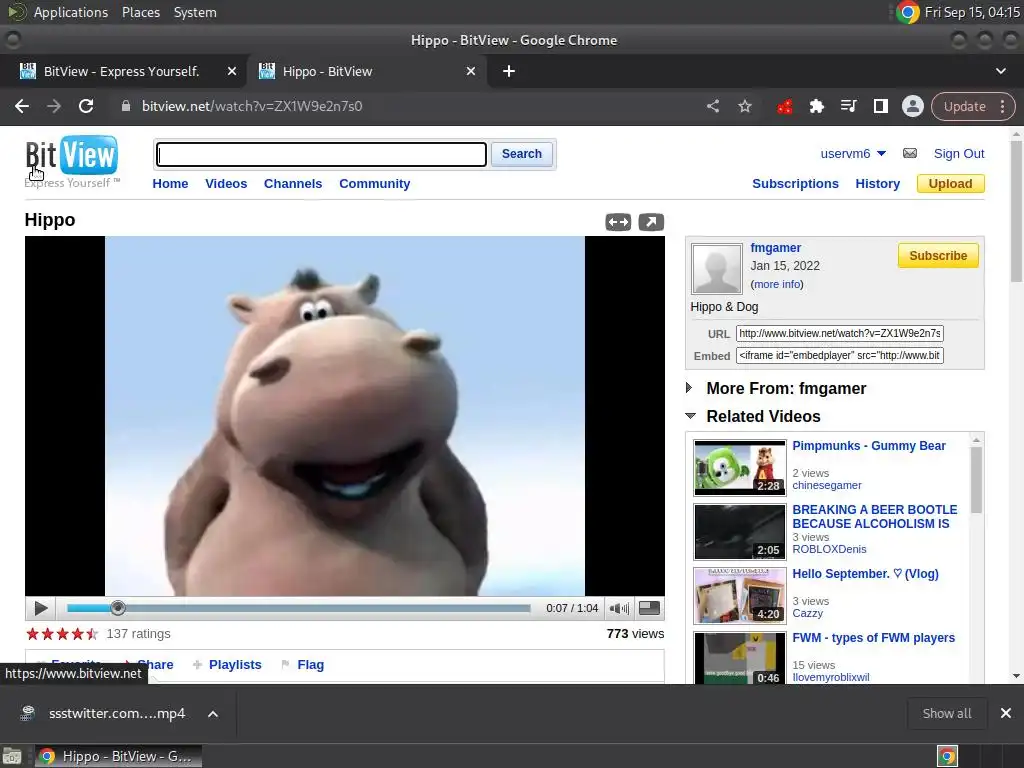Pop out the video player icon
The image size is (1024, 768).
(x=651, y=223)
